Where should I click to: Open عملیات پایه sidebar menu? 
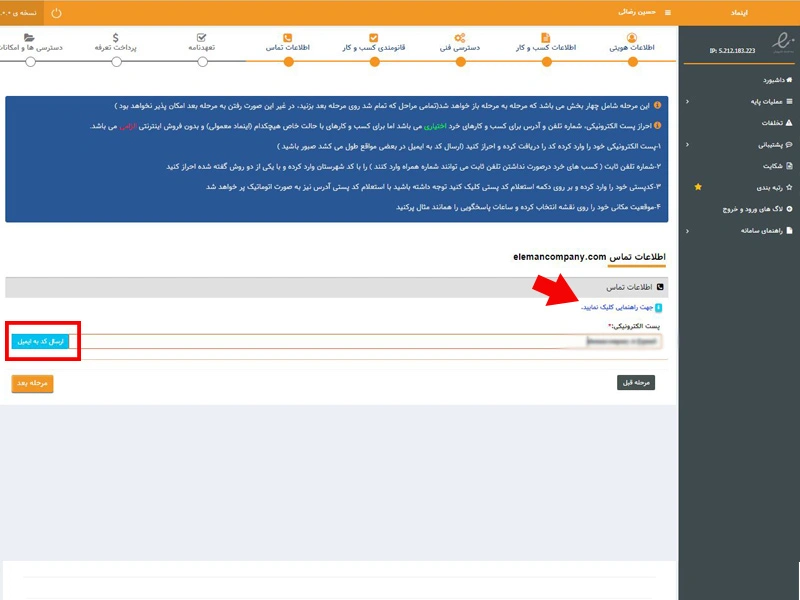tap(771, 102)
